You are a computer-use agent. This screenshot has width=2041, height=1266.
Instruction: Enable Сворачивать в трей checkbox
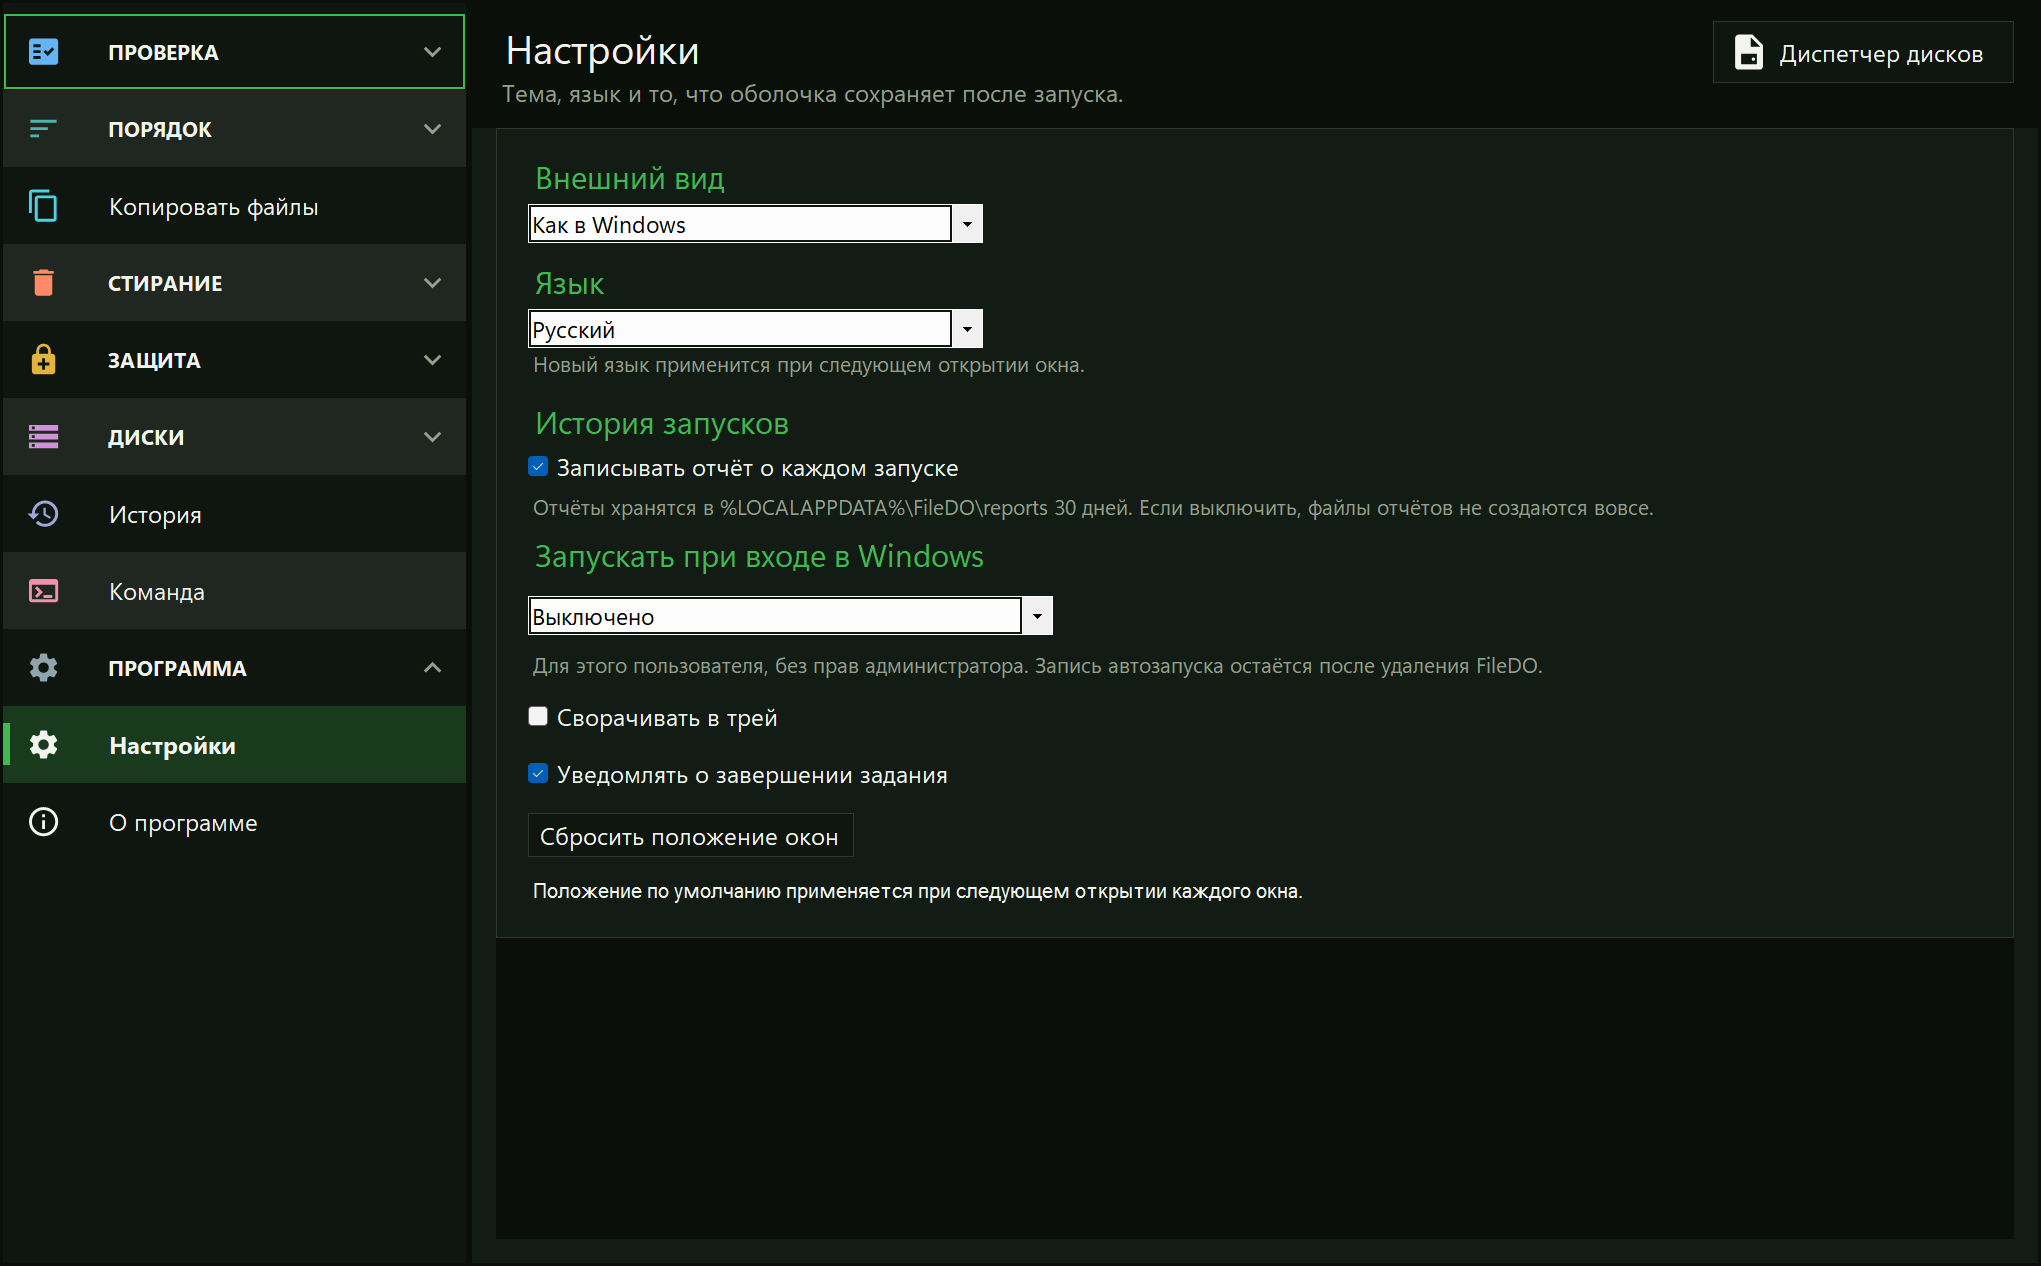pos(538,717)
